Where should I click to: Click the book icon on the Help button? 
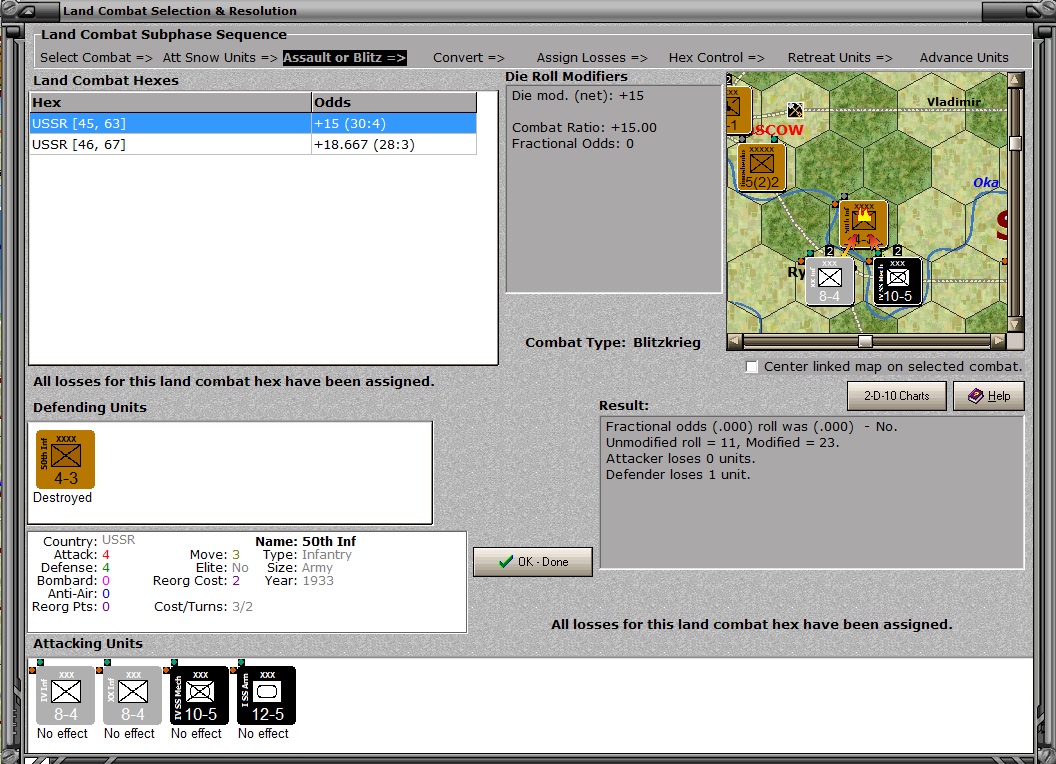pyautogui.click(x=975, y=396)
